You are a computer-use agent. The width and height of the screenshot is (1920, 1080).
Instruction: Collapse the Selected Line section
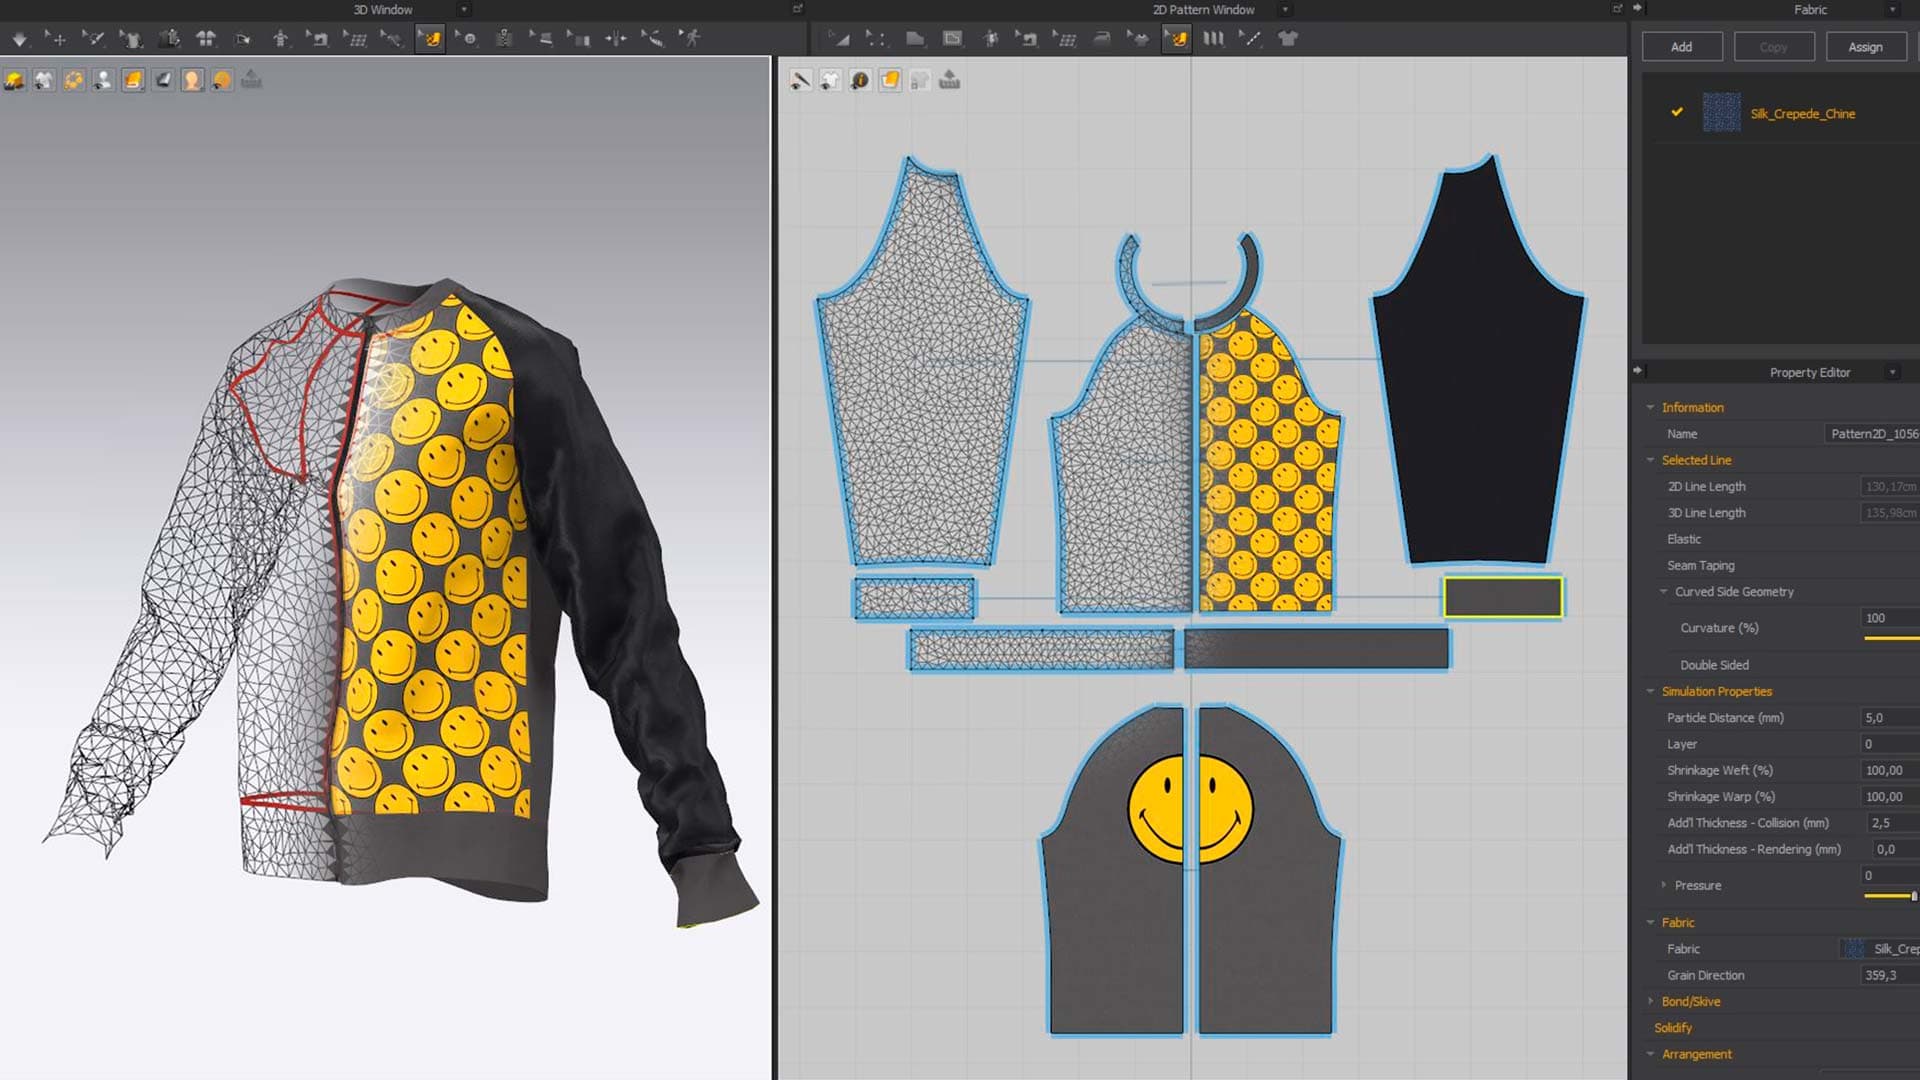1650,460
